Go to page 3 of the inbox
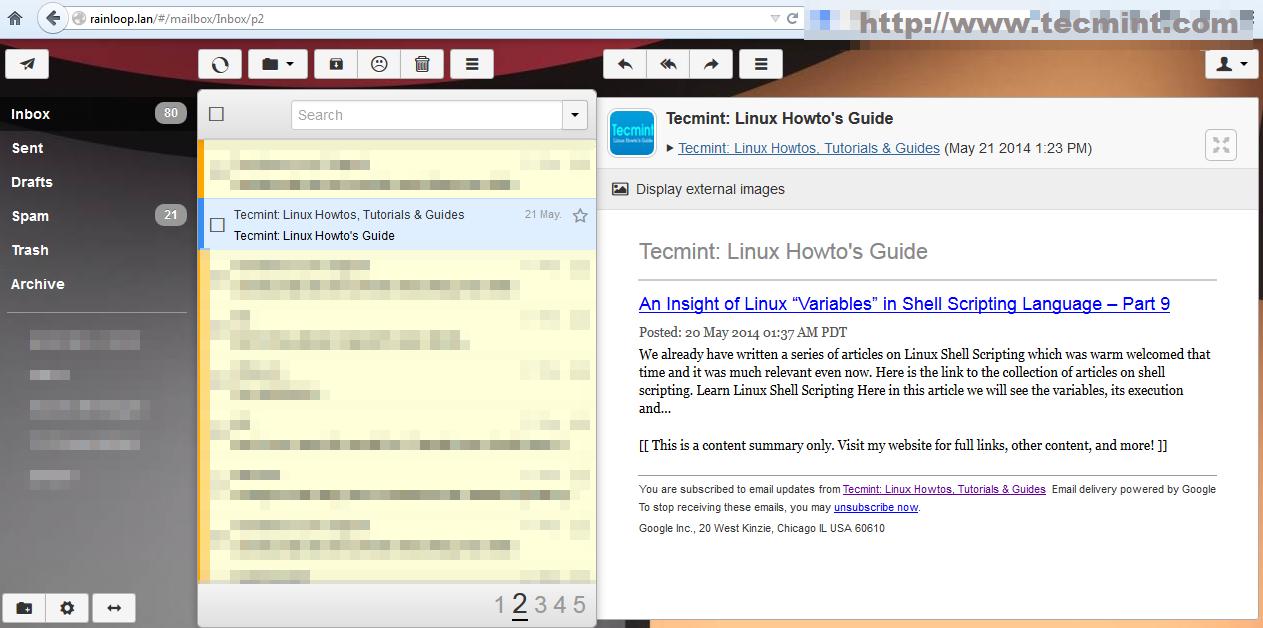The width and height of the screenshot is (1263, 628). click(539, 604)
